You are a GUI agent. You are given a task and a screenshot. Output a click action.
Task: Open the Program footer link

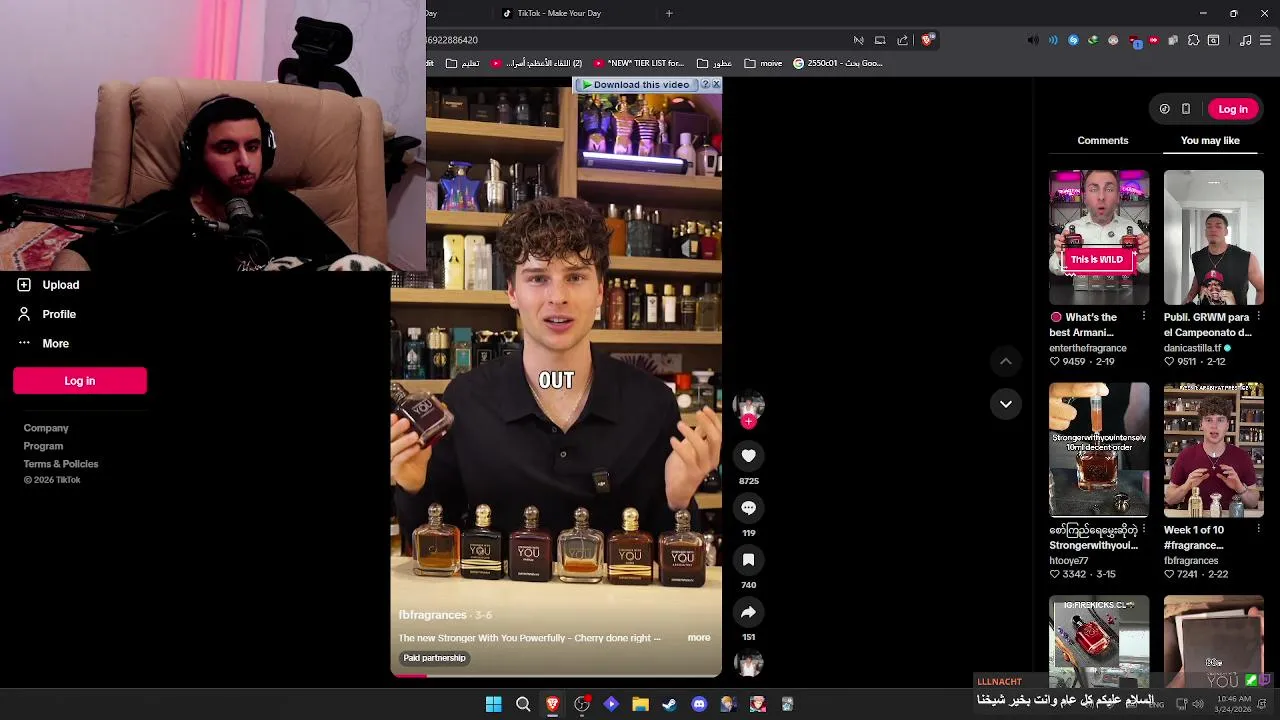[x=43, y=446]
